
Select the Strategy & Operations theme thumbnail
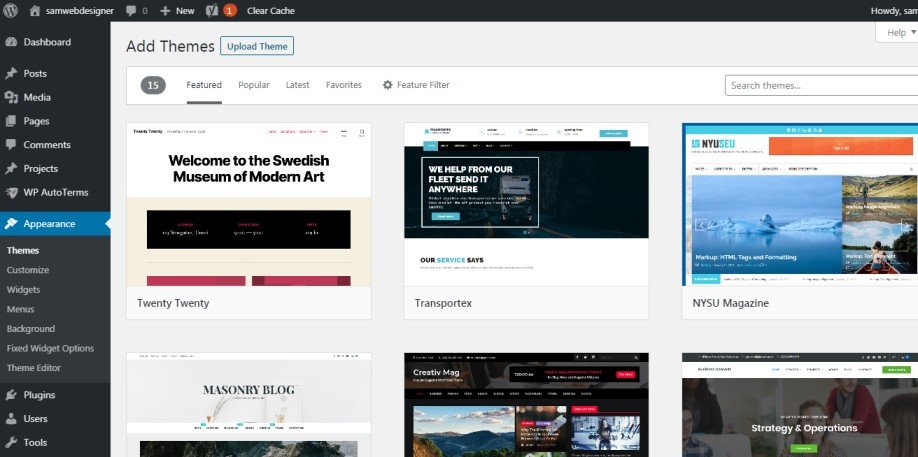[x=800, y=405]
